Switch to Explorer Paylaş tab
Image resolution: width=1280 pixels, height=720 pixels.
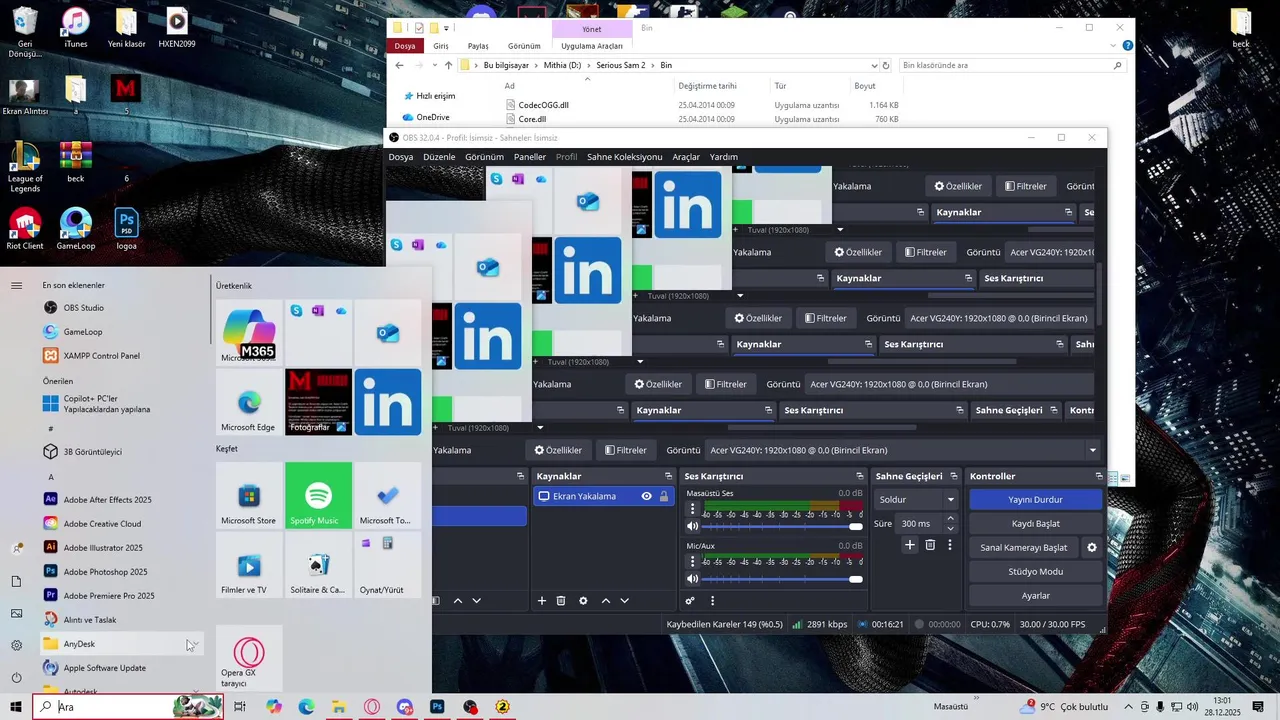(x=479, y=46)
